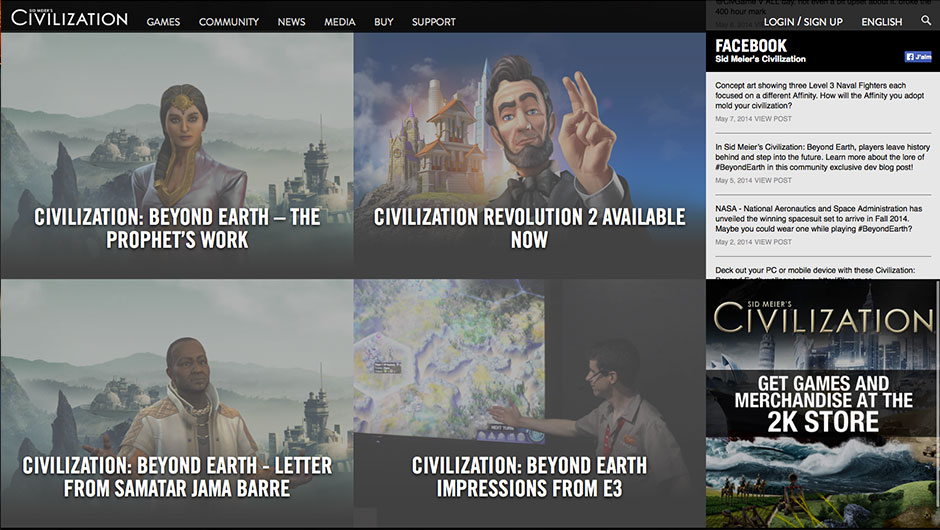This screenshot has height=530, width=940.
Task: Click Sid Meier's Civilization Facebook page name
Action: tap(760, 59)
